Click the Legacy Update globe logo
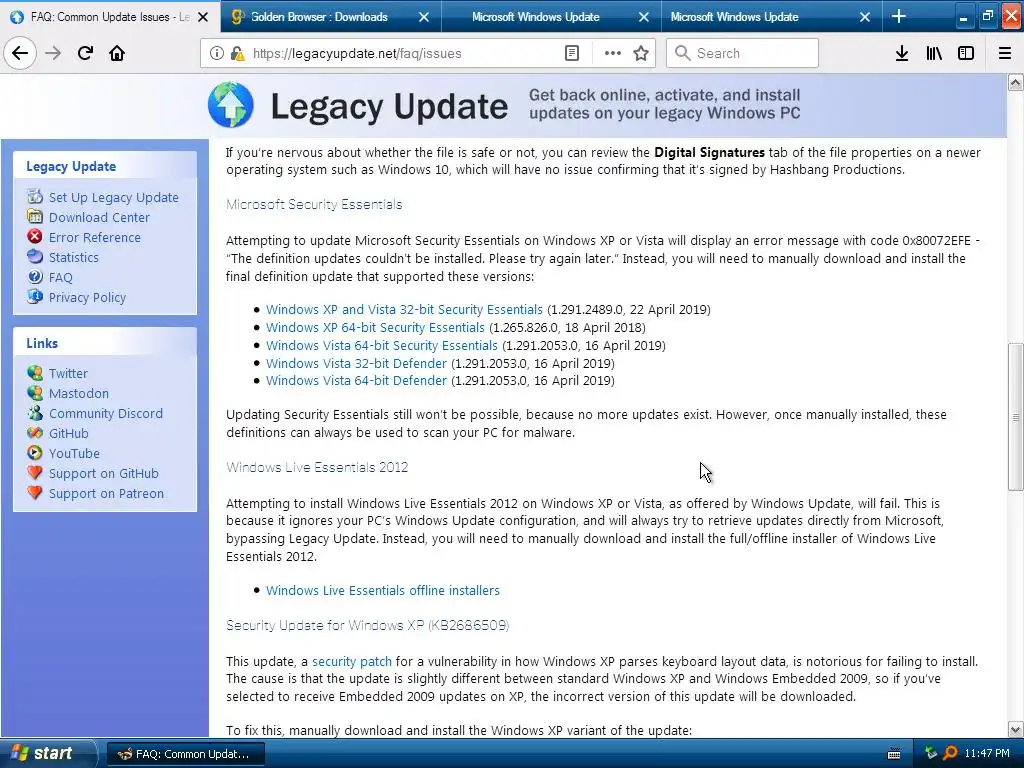Image resolution: width=1024 pixels, height=768 pixels. 231,104
